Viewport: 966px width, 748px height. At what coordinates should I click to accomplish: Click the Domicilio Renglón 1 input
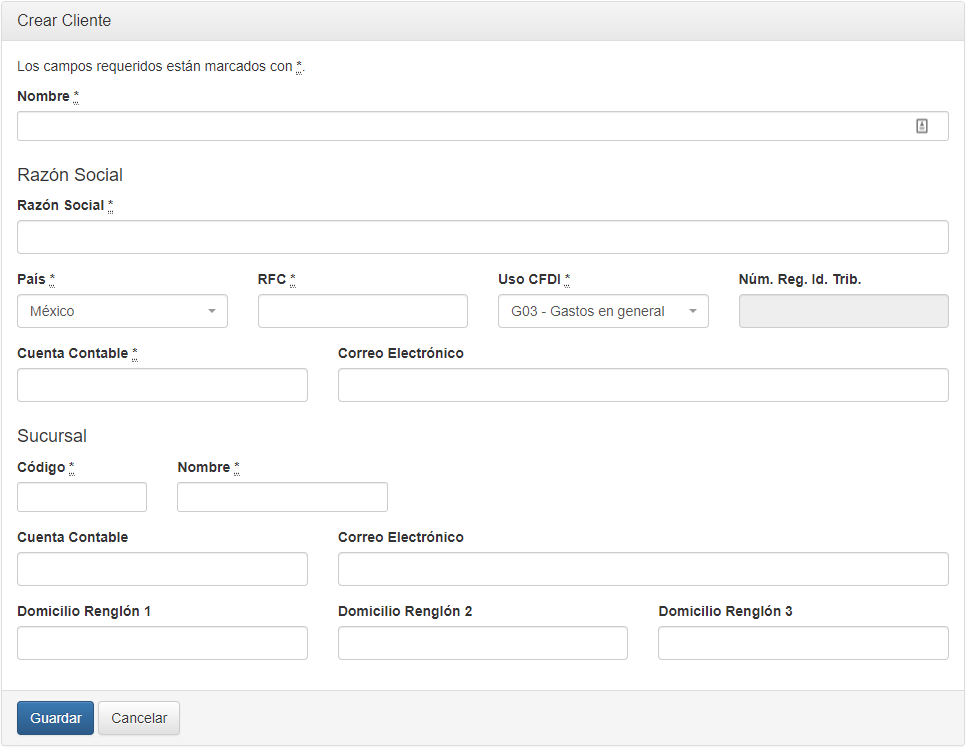(x=162, y=643)
